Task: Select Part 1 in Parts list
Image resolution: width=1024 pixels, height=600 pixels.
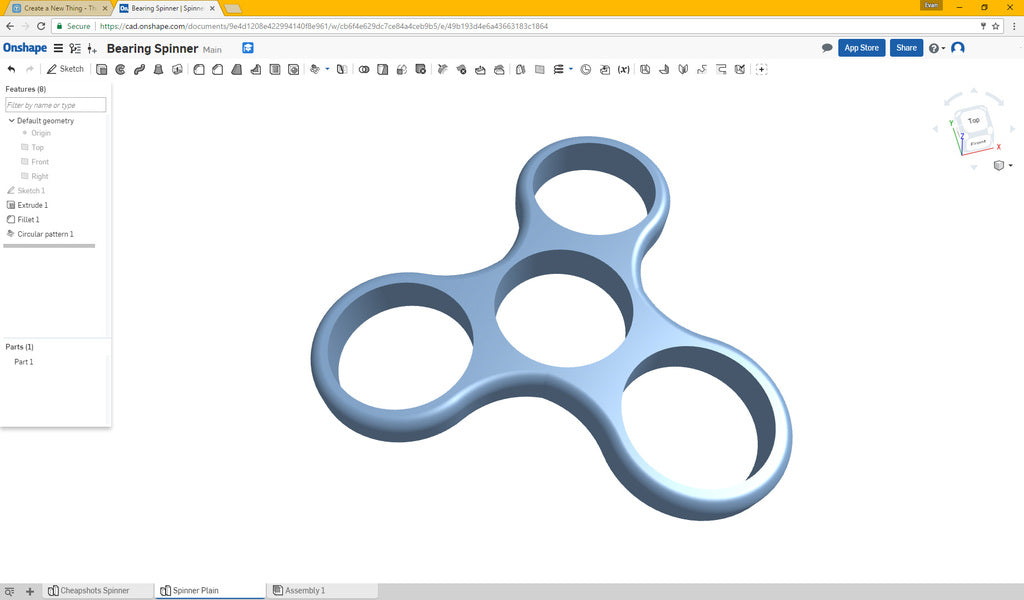Action: (24, 362)
